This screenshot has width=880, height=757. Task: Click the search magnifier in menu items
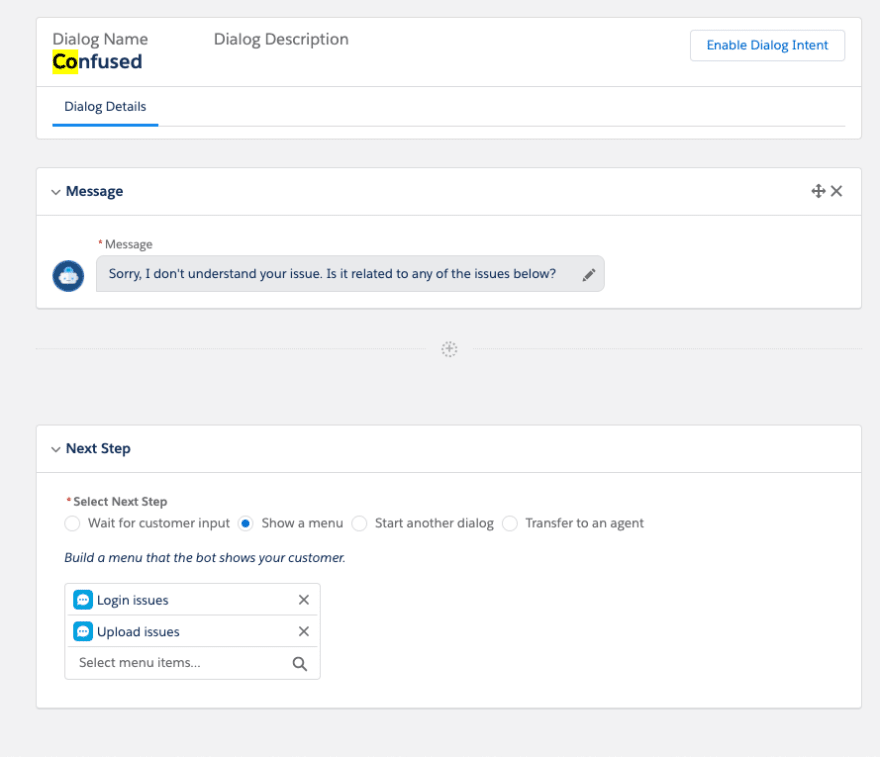[x=300, y=664]
